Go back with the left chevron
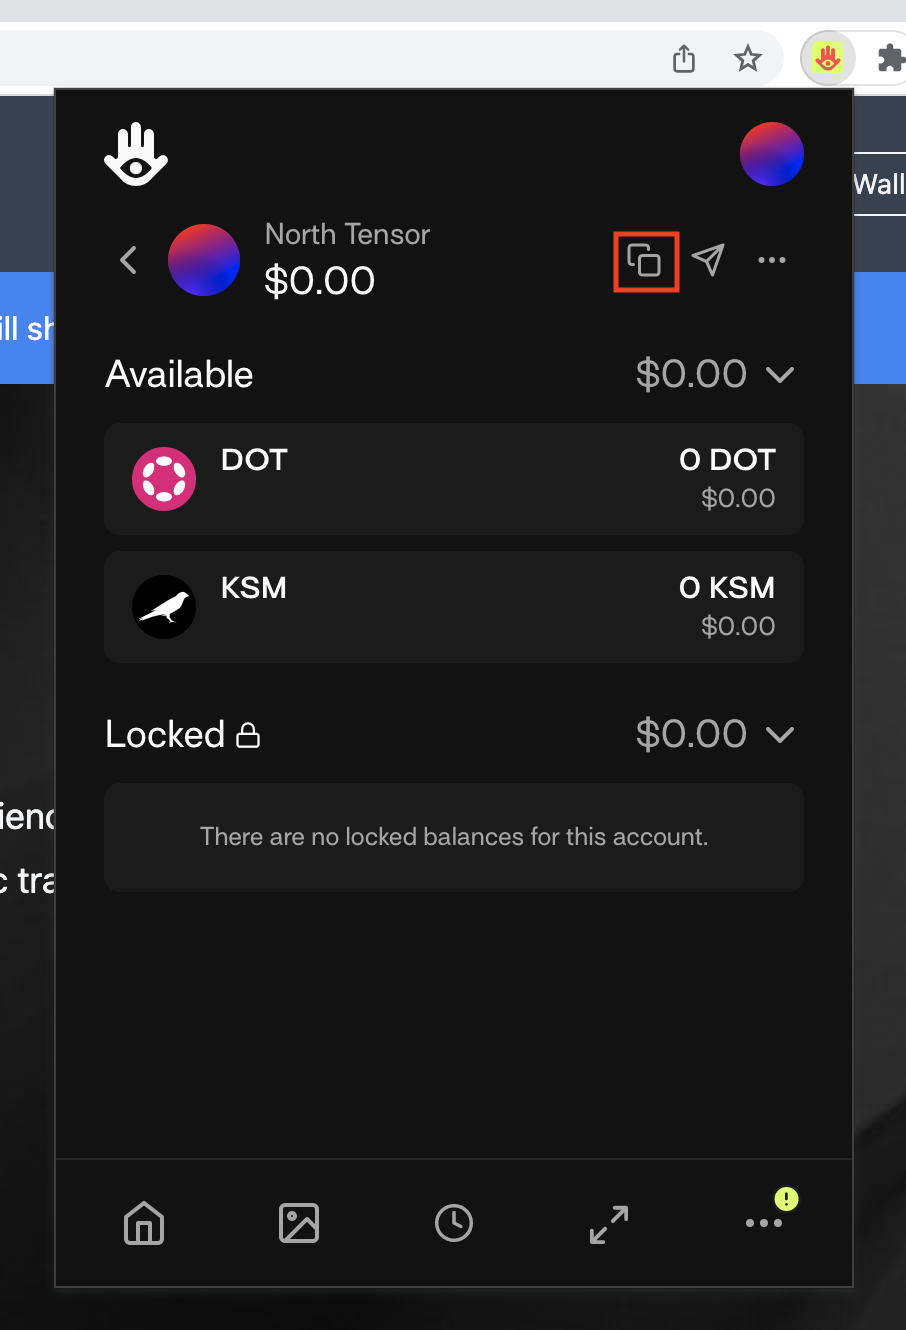Screen dimensions: 906x1330 [128, 260]
